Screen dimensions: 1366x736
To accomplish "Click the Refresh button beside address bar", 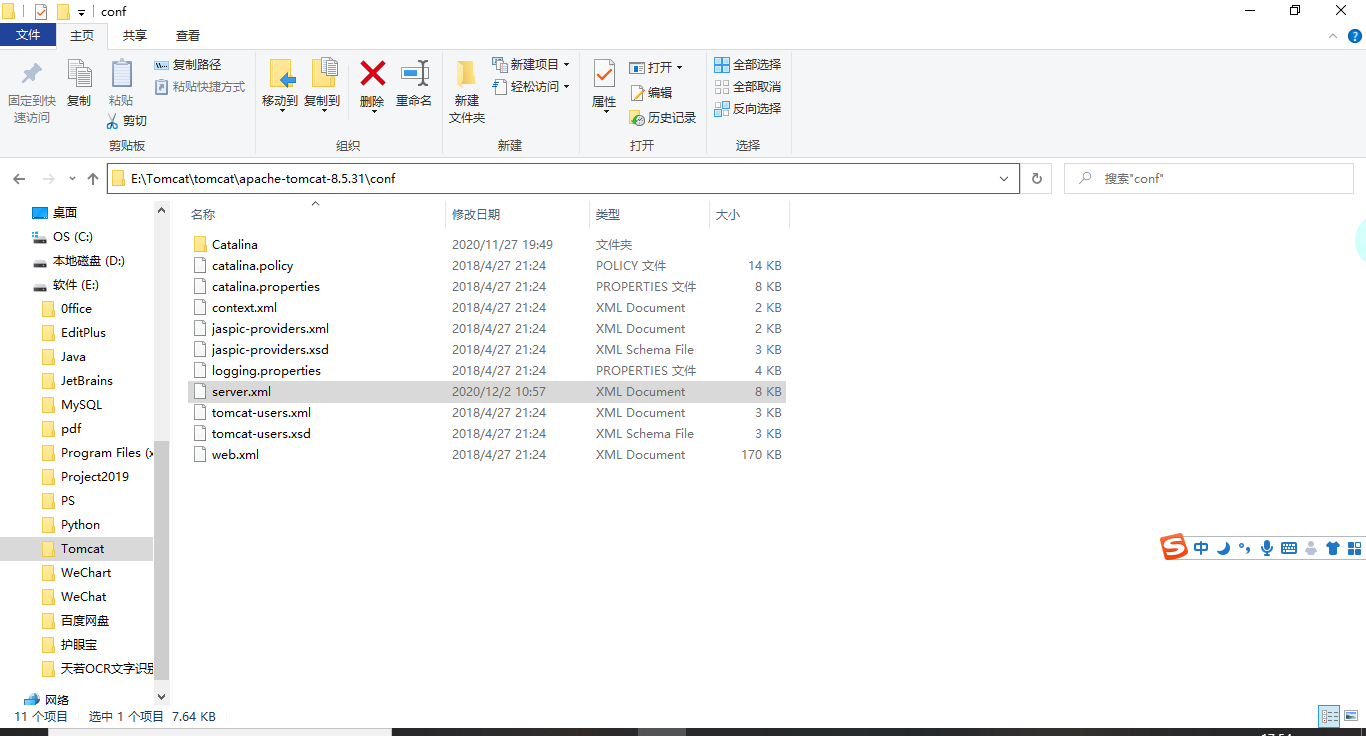I will 1037,179.
